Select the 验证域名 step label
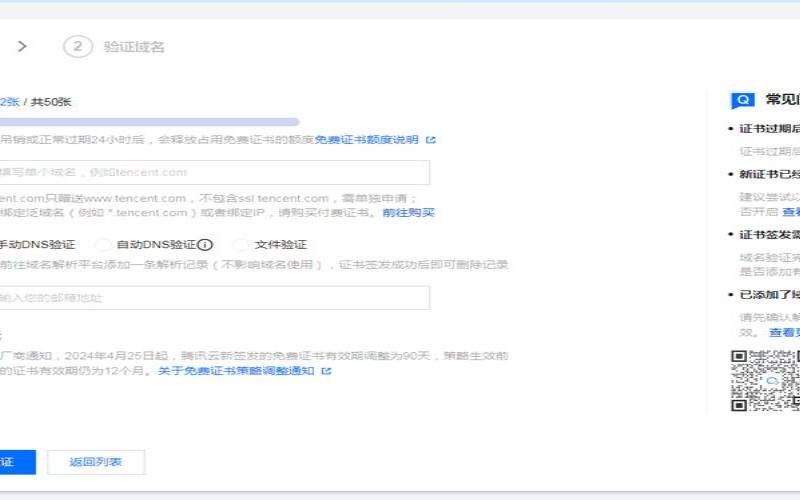This screenshot has width=800, height=500. pos(134,47)
